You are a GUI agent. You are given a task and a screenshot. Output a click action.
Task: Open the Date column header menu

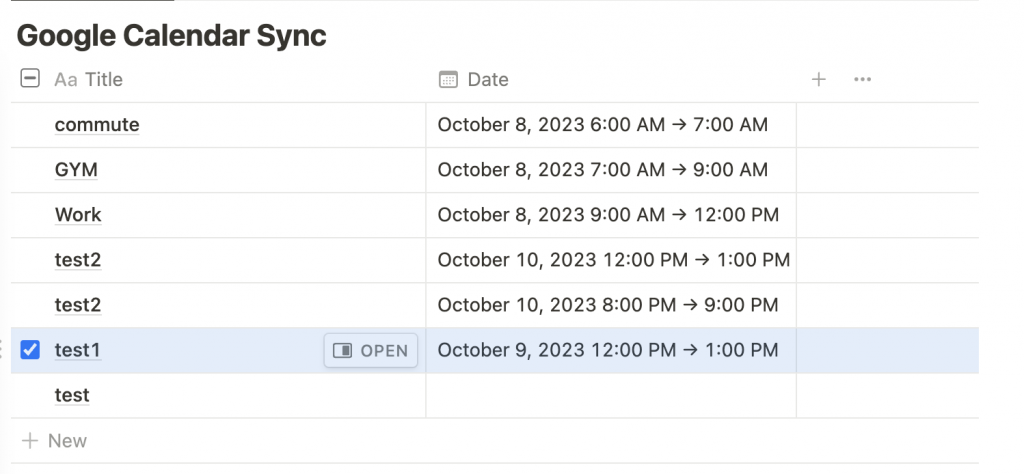(487, 80)
